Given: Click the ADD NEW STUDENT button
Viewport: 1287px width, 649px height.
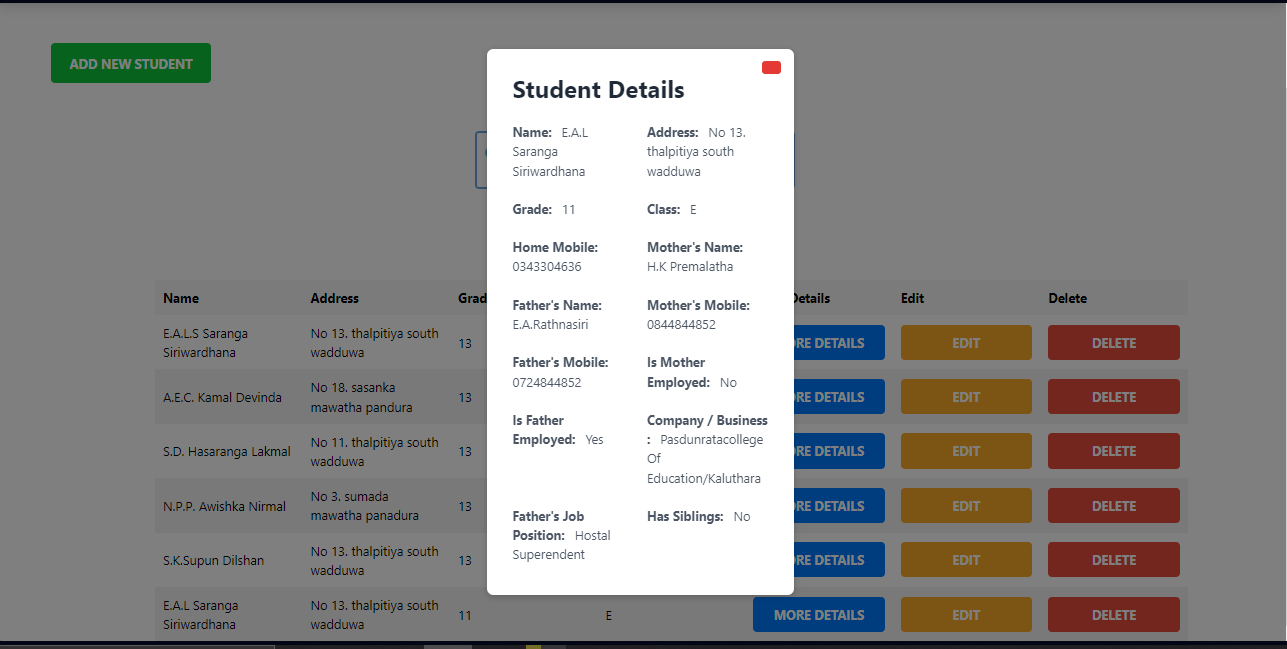Looking at the screenshot, I should click(130, 62).
